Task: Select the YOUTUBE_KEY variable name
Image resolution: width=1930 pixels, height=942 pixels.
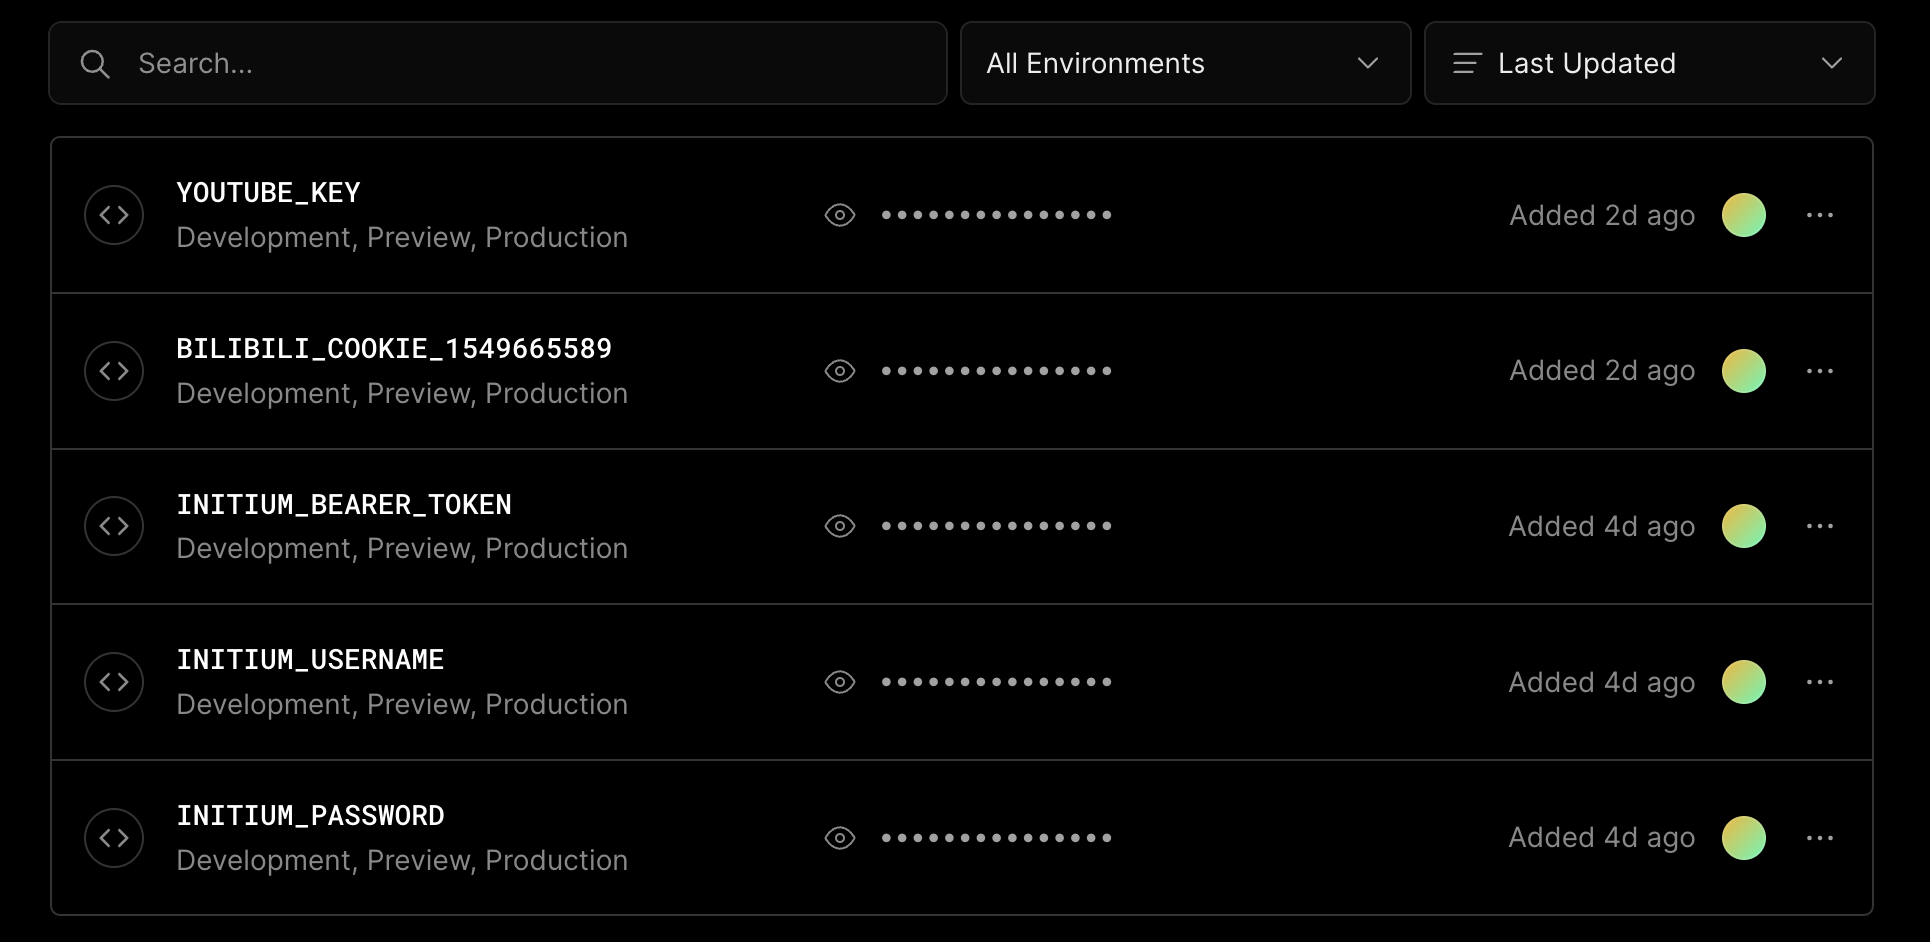Action: coord(268,192)
